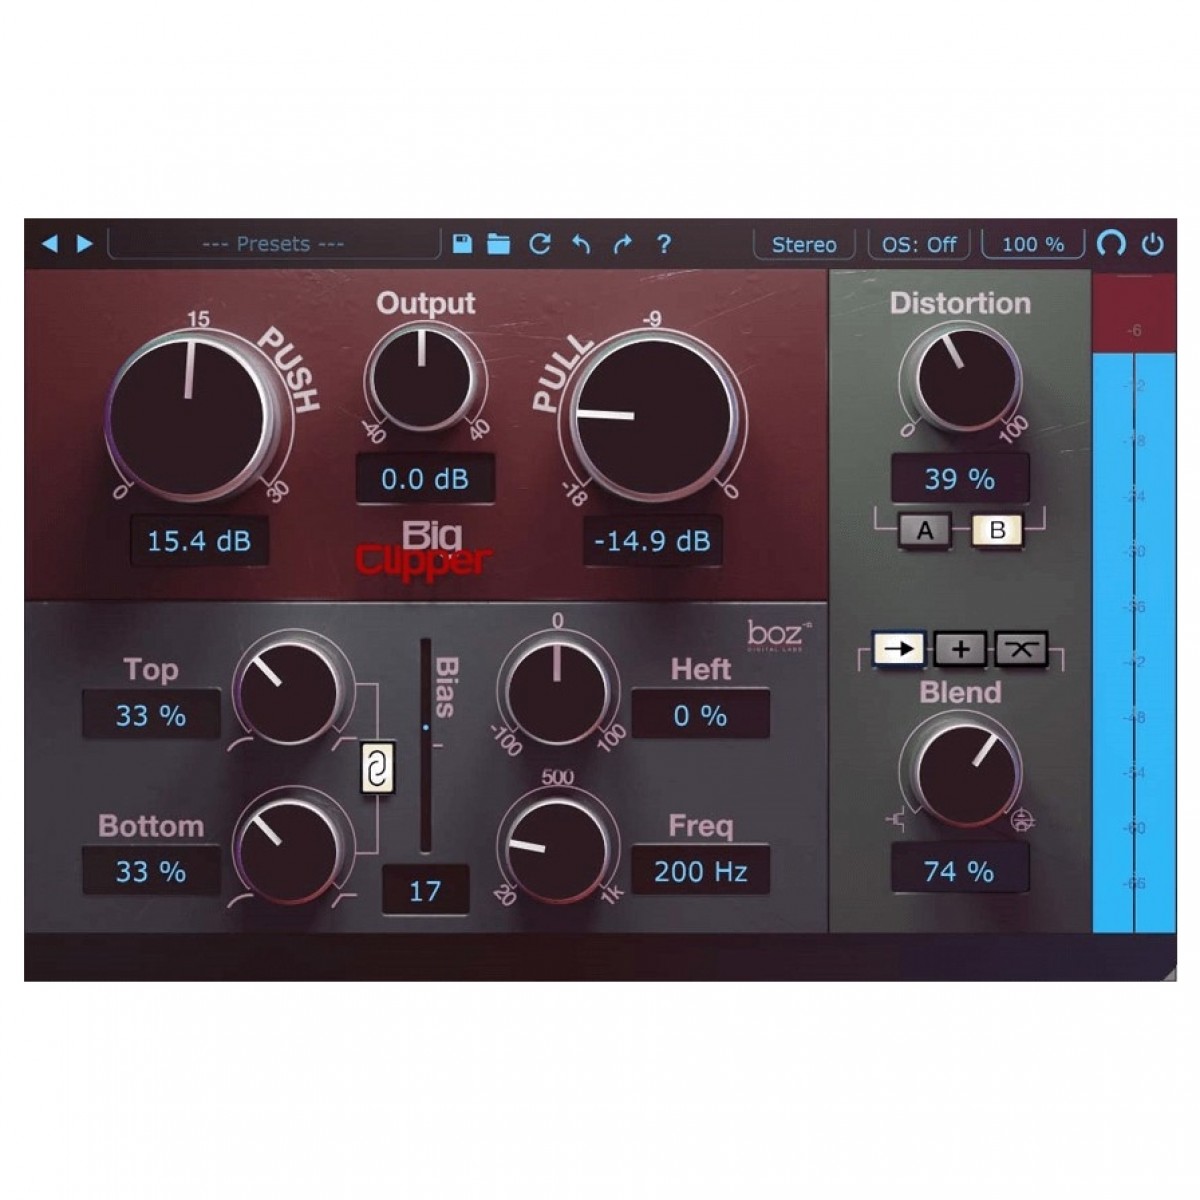
Task: Click the previous preset left arrow
Action: tap(49, 244)
